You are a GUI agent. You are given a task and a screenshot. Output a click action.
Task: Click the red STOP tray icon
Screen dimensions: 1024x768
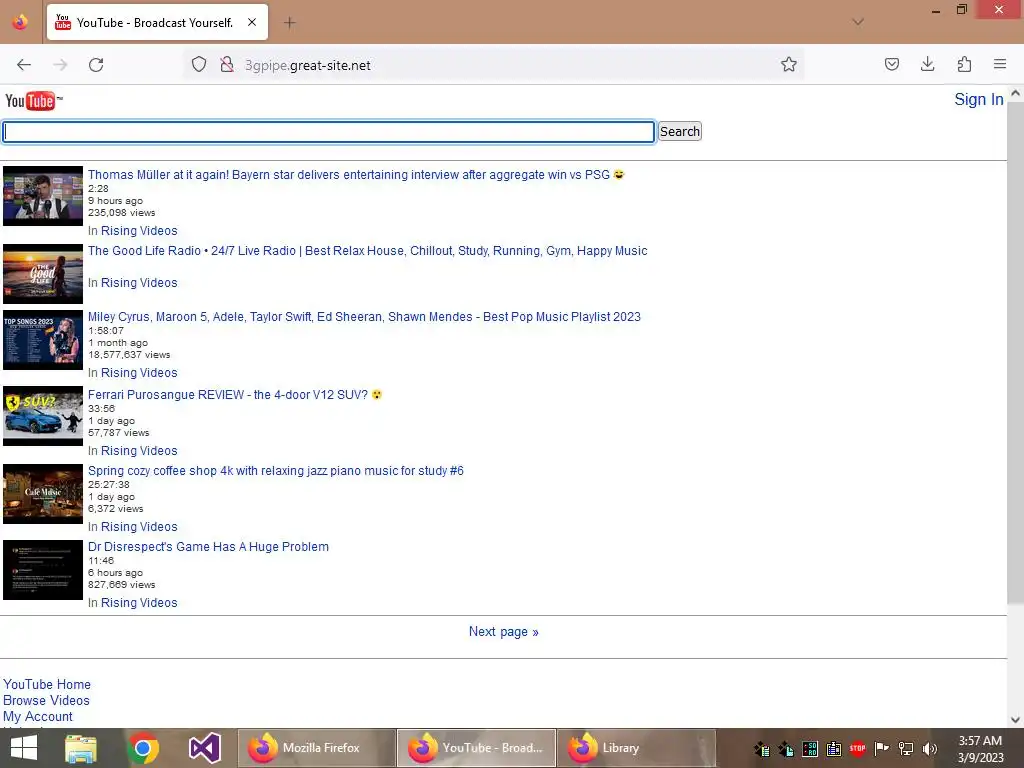857,748
